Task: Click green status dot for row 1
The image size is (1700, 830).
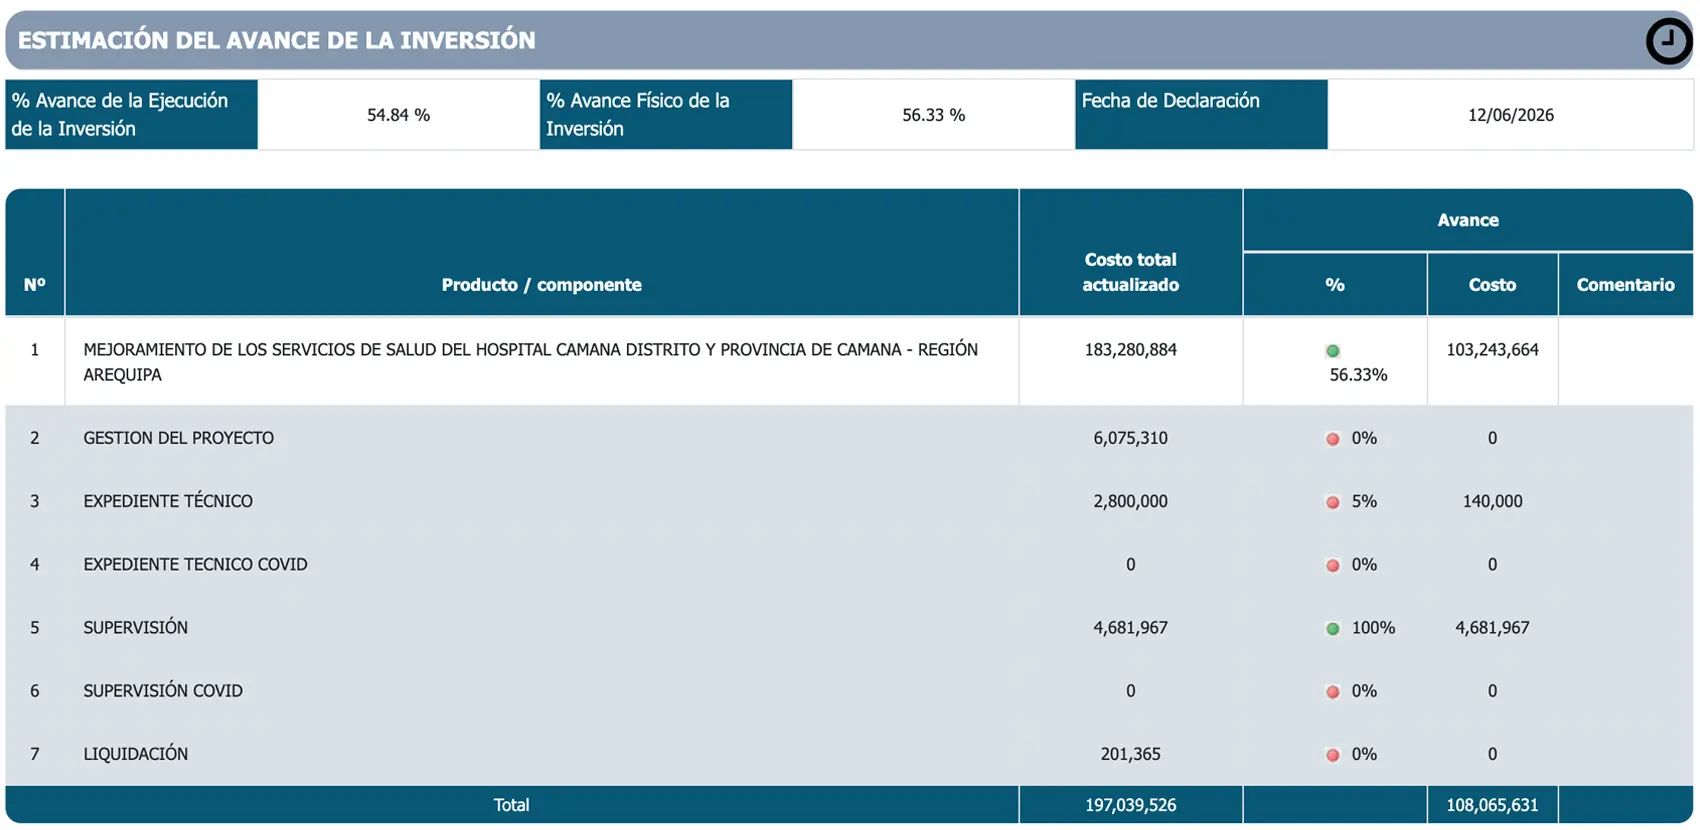Action: click(1332, 351)
